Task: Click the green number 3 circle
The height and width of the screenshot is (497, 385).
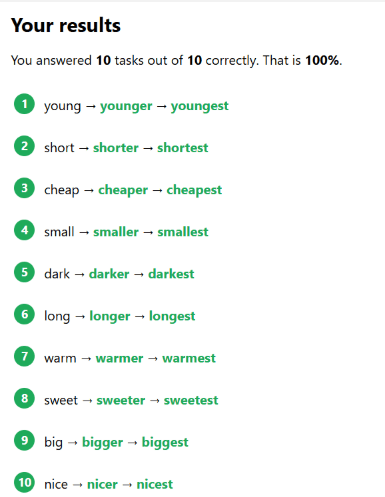Action: pyautogui.click(x=24, y=188)
